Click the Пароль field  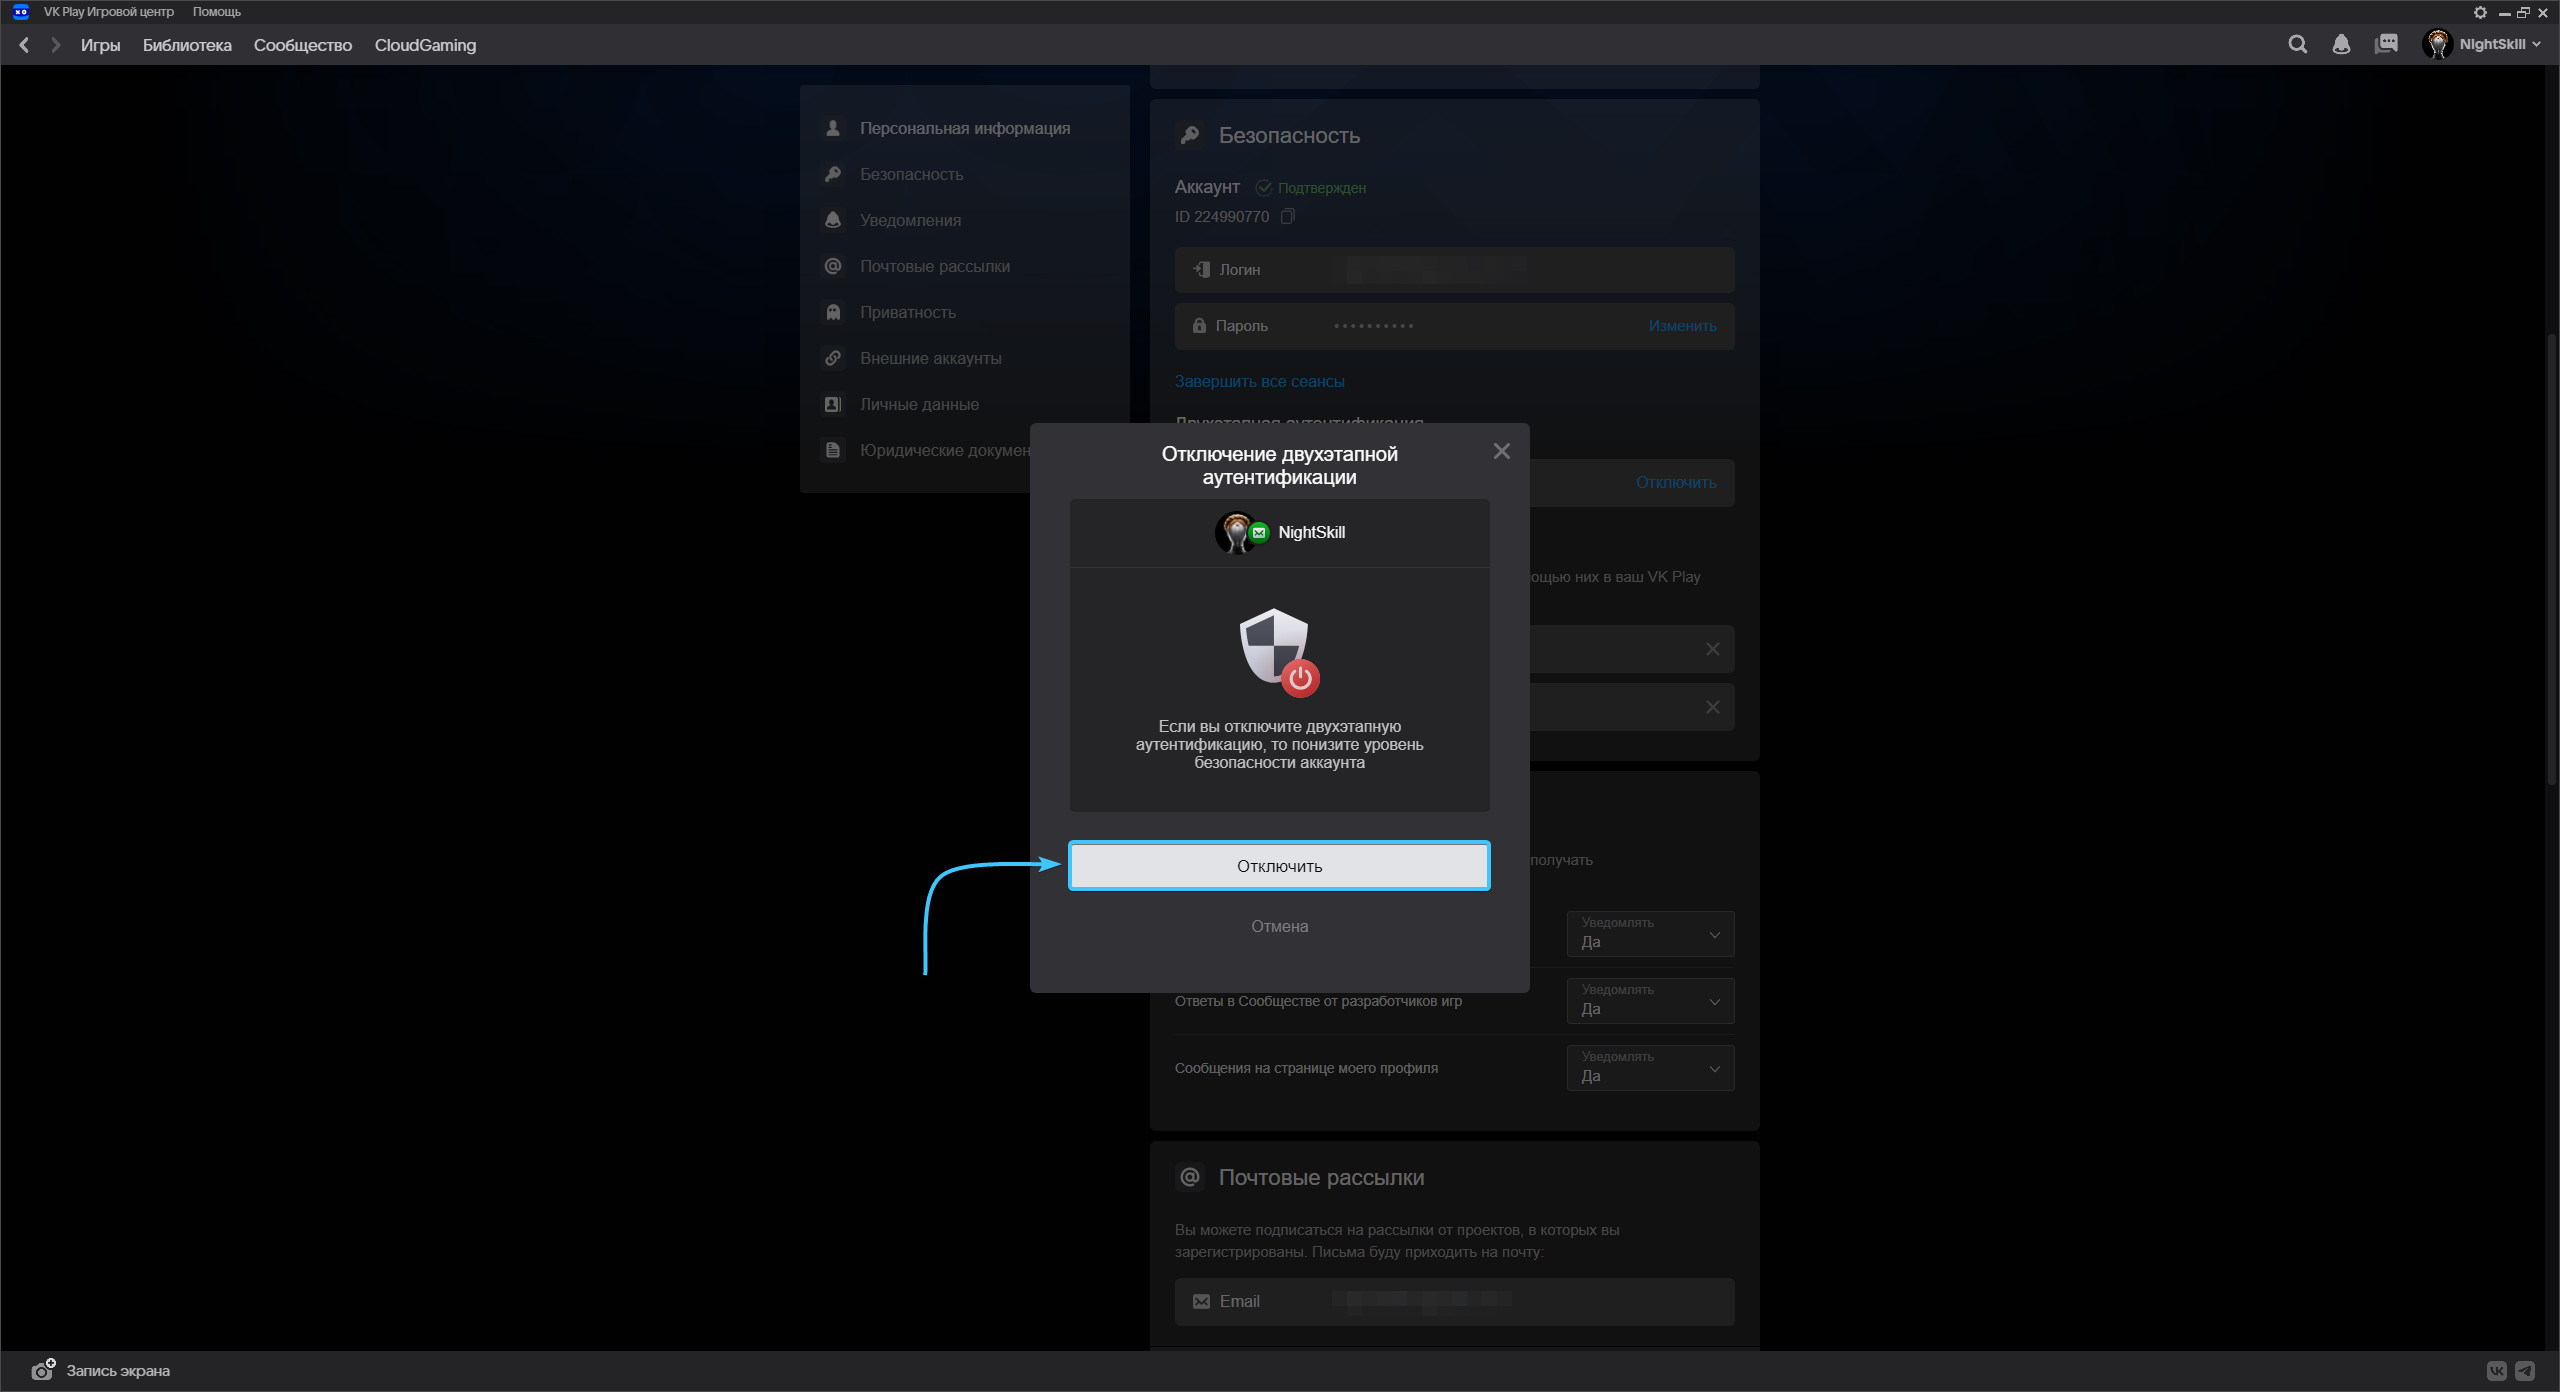point(1454,326)
